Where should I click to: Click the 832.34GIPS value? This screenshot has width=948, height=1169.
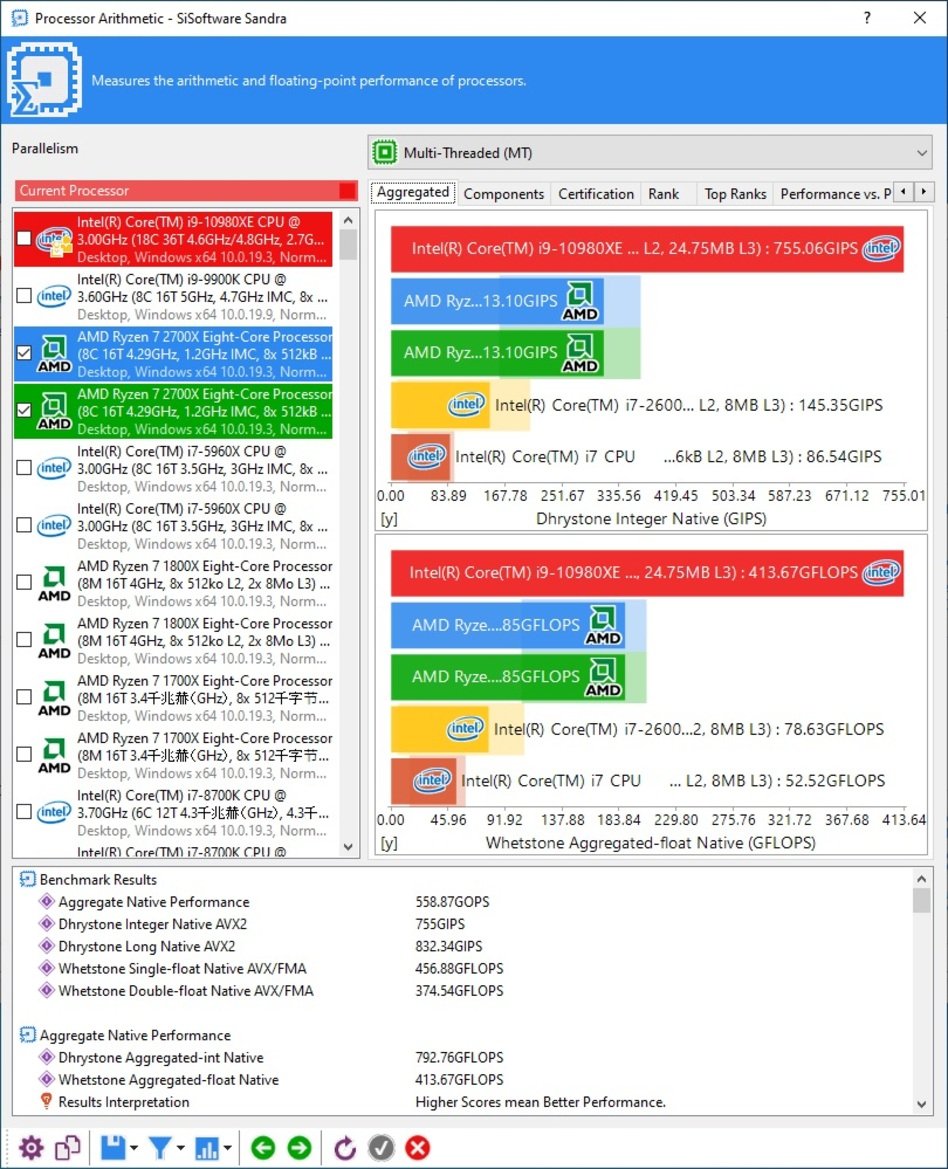click(x=449, y=947)
